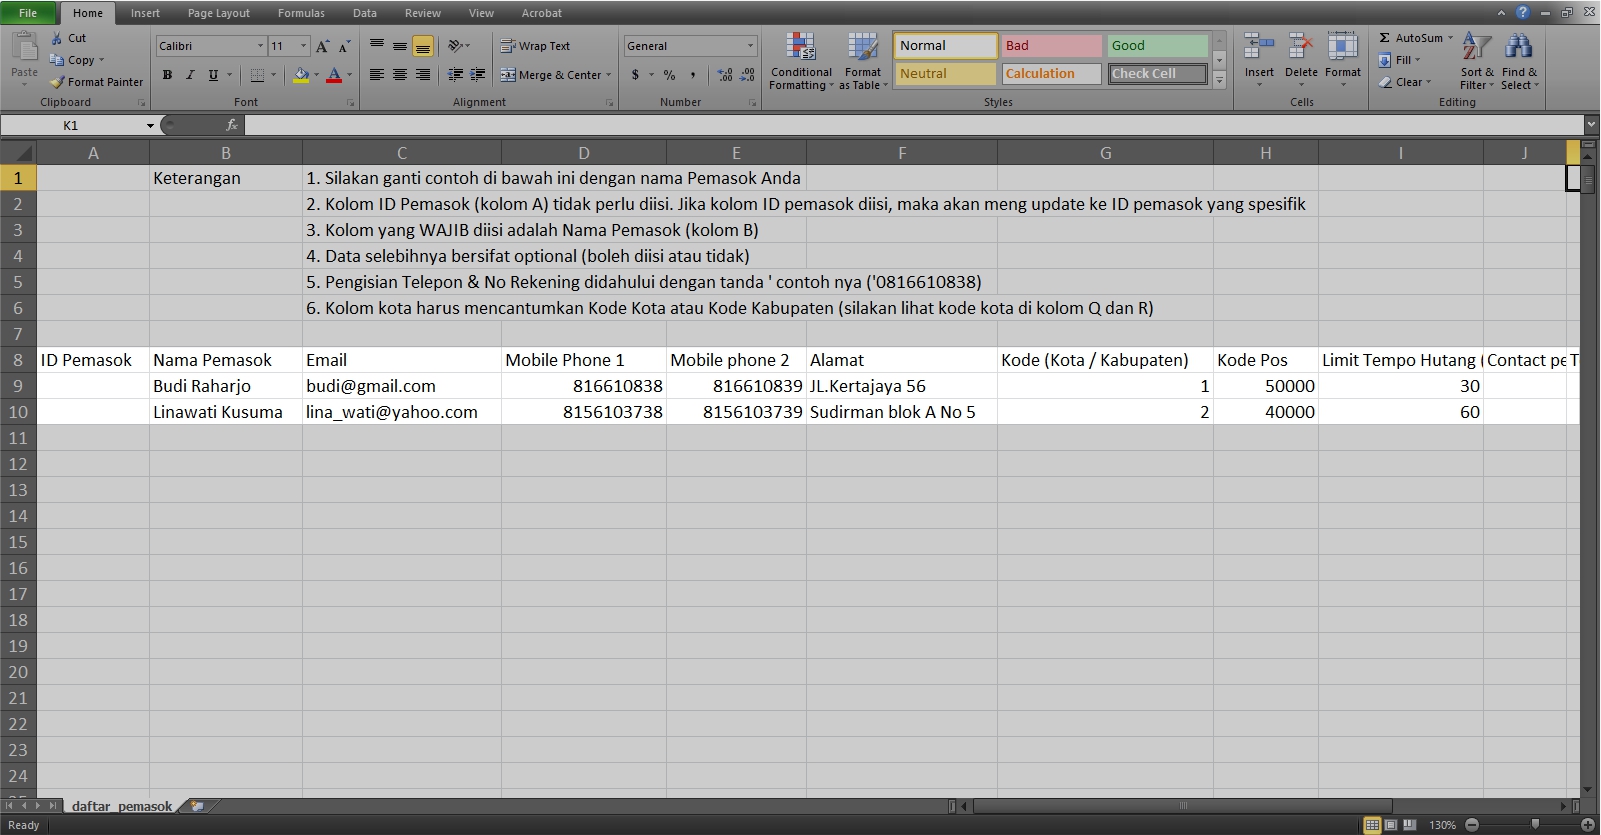
Task: Toggle italic formatting
Action: point(190,75)
